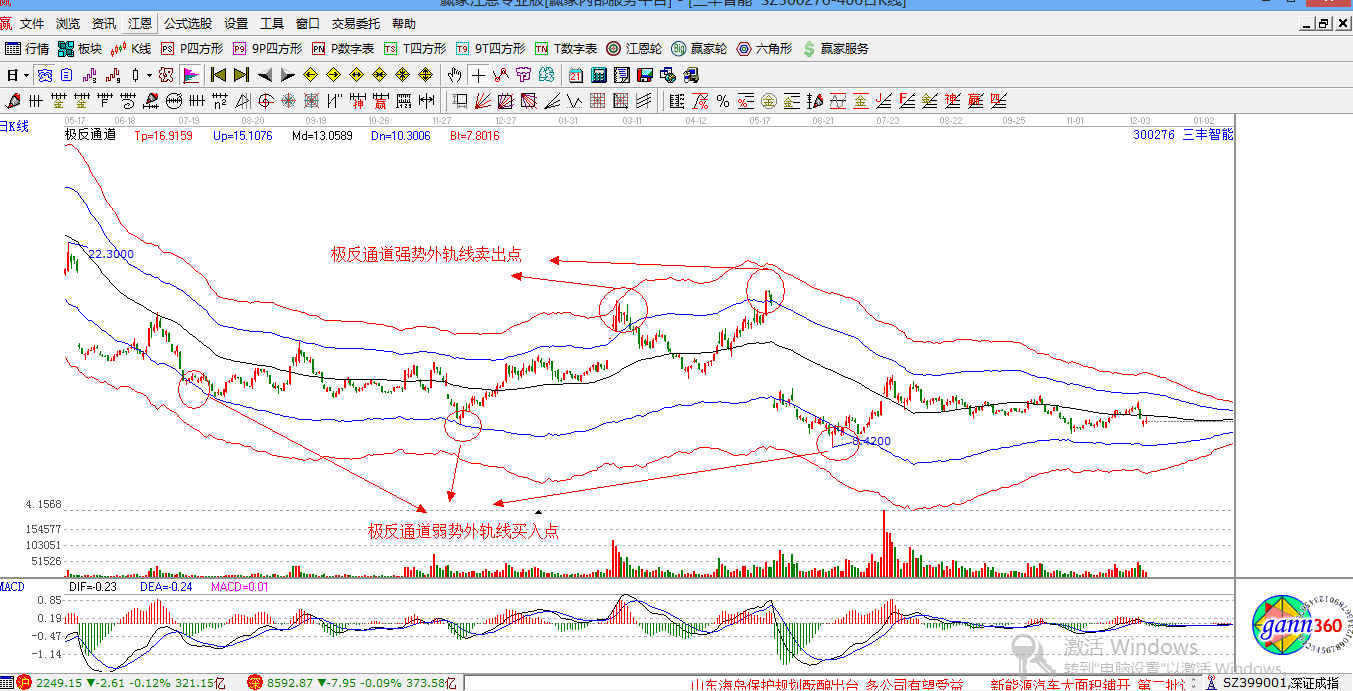Open the candlestick style dropdown arrow
Screen dimensions: 1353x691
(x=149, y=75)
